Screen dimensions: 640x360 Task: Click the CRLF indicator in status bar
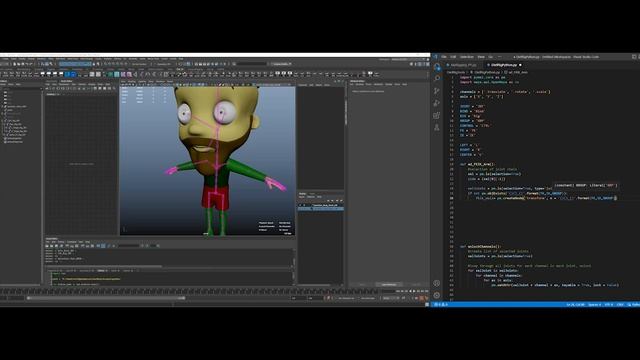[x=620, y=304]
